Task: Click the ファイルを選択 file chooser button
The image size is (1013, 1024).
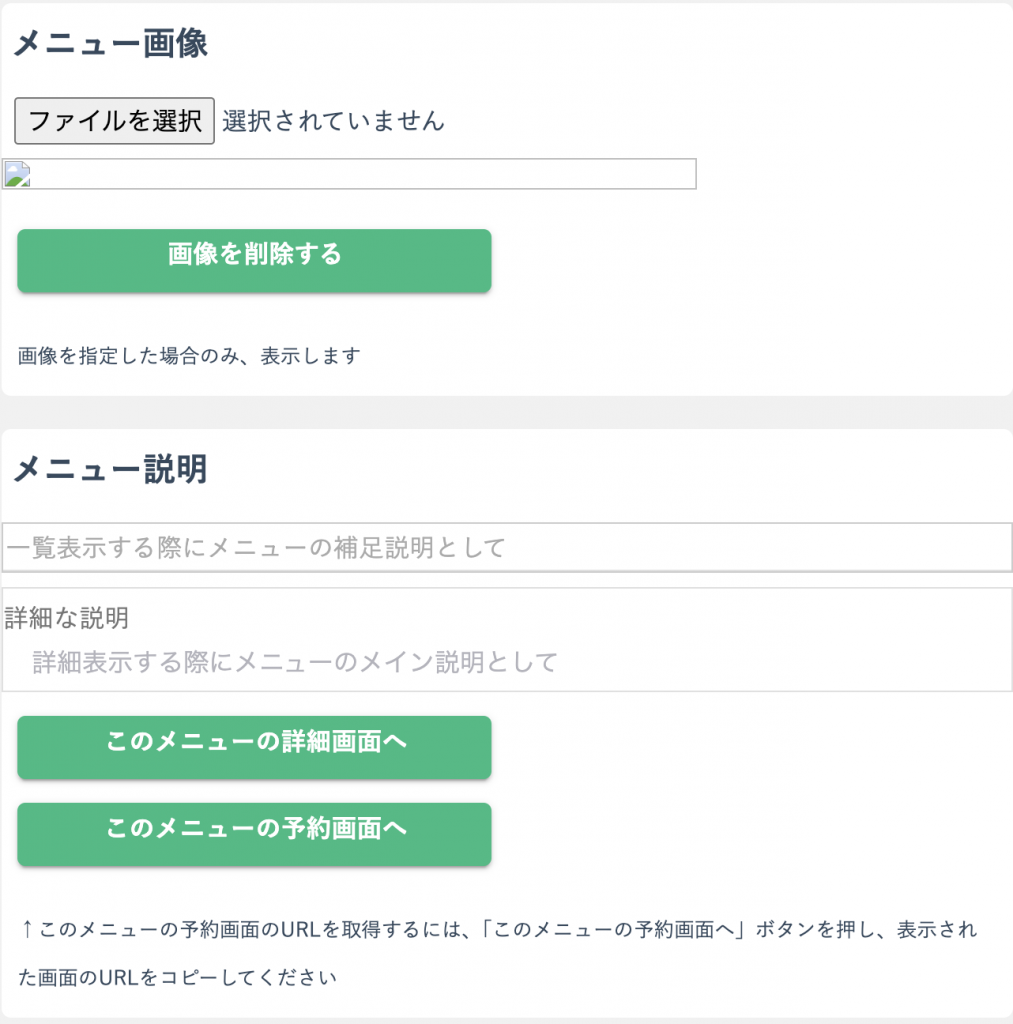Action: 114,121
